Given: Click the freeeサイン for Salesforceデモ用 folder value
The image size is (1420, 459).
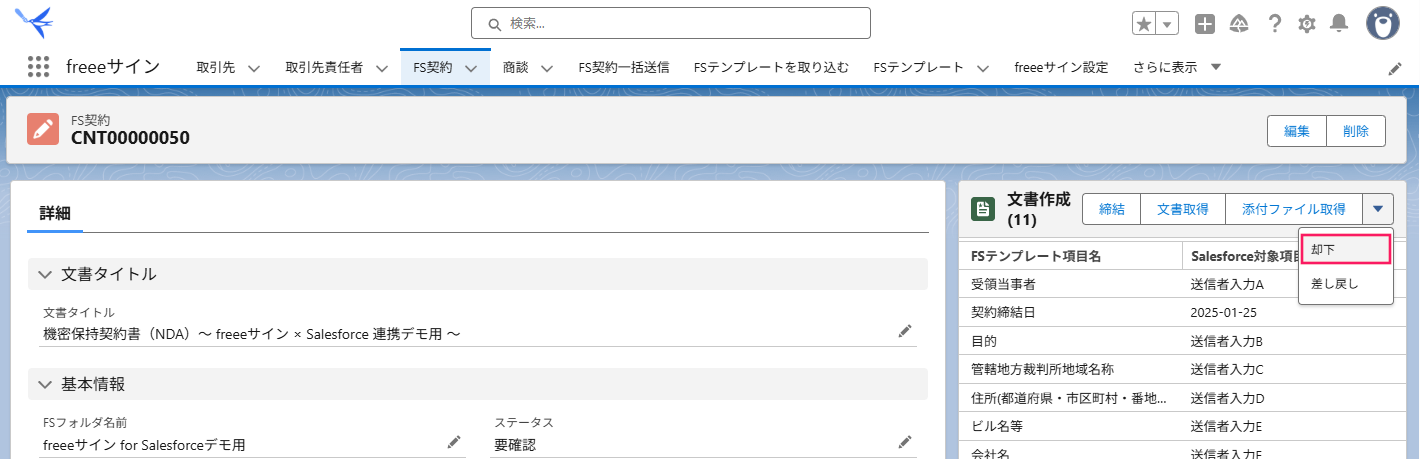Looking at the screenshot, I should 144,444.
